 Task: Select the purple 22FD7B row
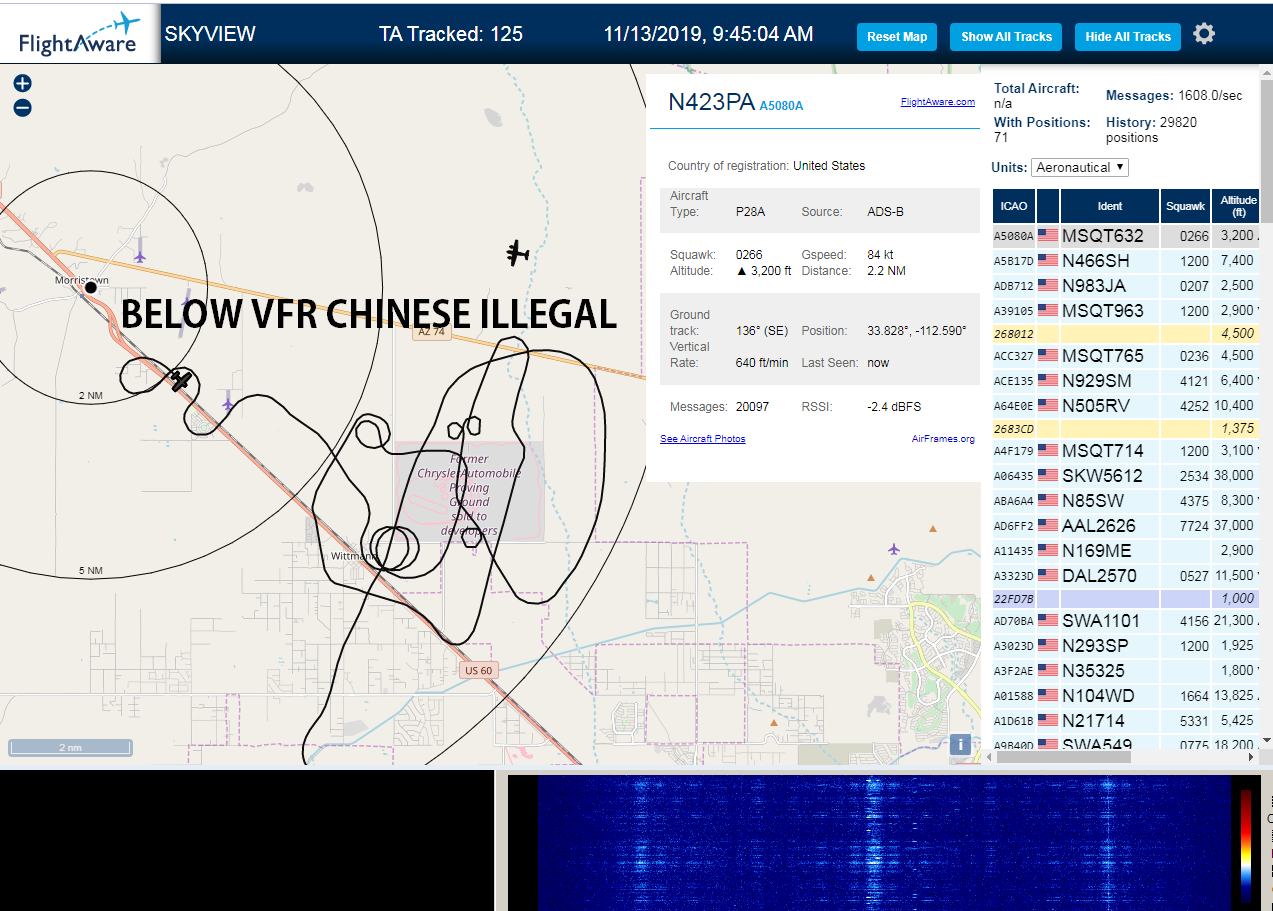click(1126, 598)
